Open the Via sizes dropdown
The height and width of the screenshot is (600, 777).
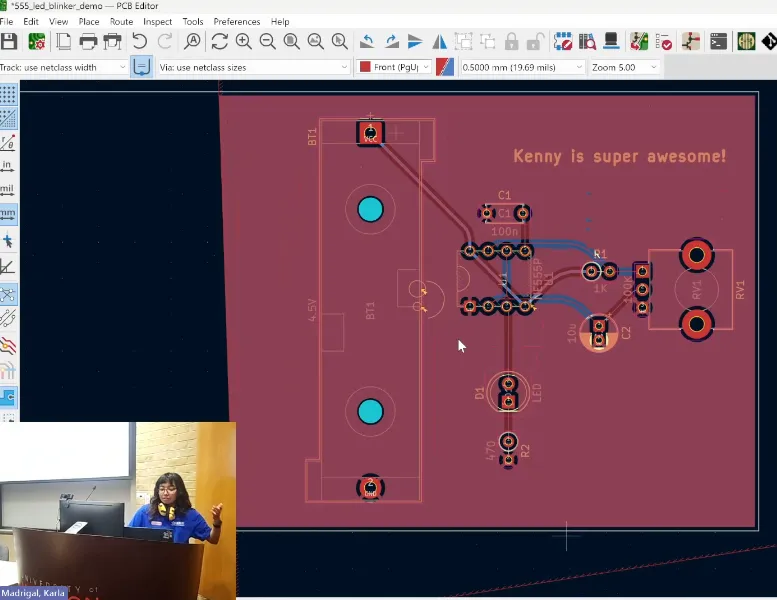pos(253,67)
